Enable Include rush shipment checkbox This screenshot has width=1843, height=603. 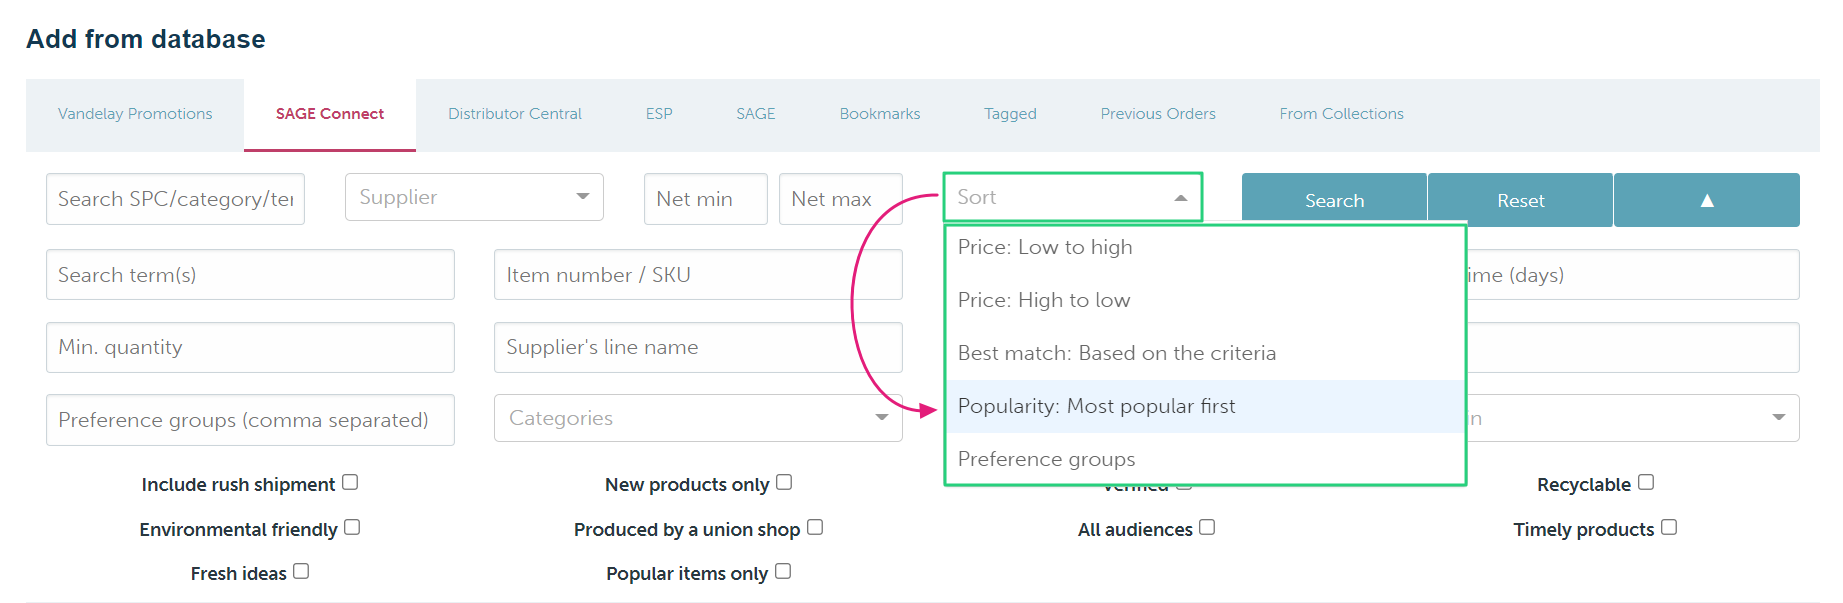[350, 482]
